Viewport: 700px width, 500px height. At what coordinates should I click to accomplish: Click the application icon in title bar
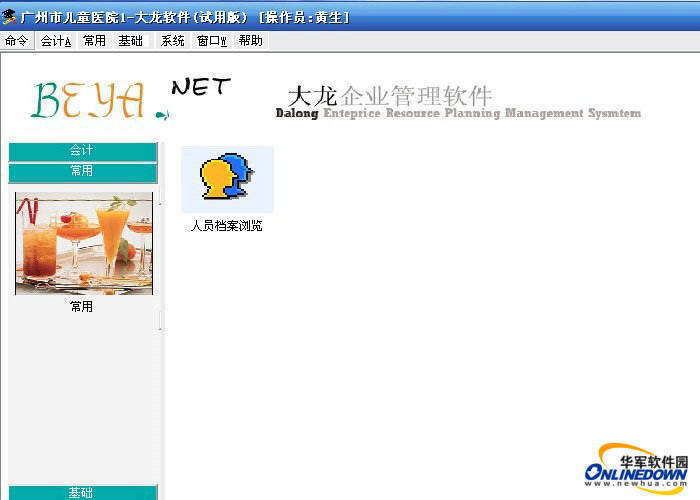click(8, 17)
